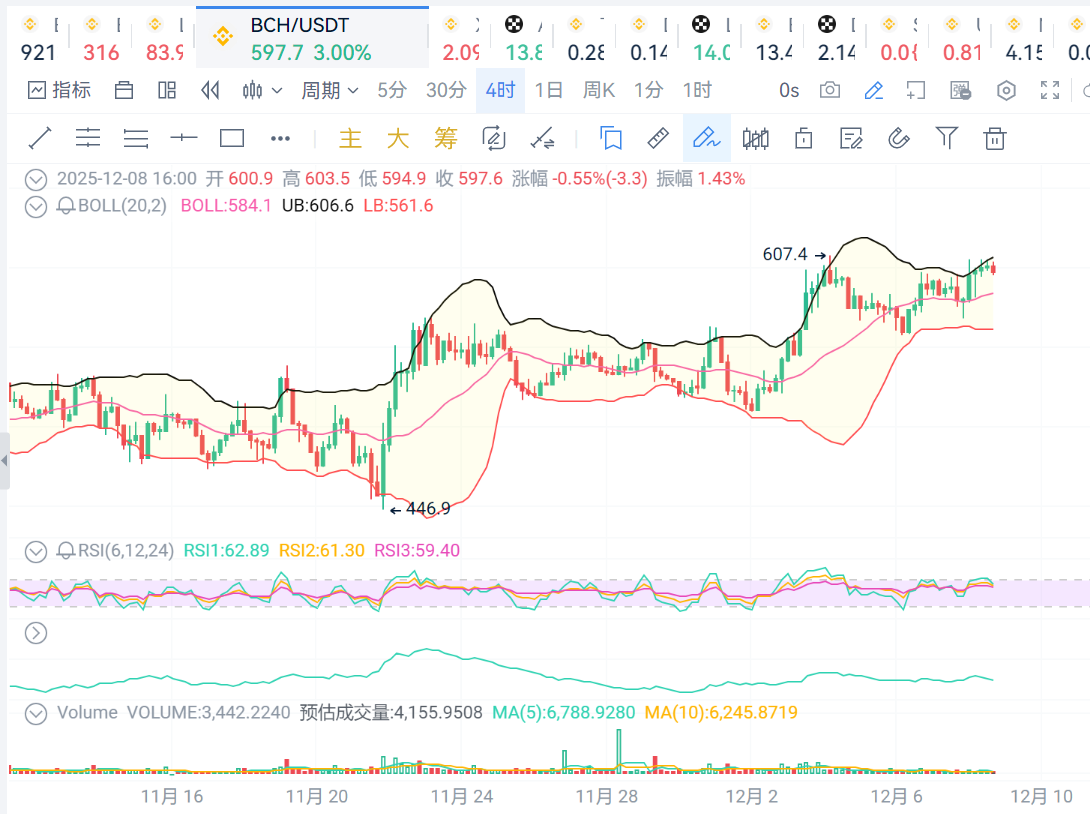Click the filter funnel icon
Viewport: 1090px width, 814px height.
pyautogui.click(x=946, y=138)
